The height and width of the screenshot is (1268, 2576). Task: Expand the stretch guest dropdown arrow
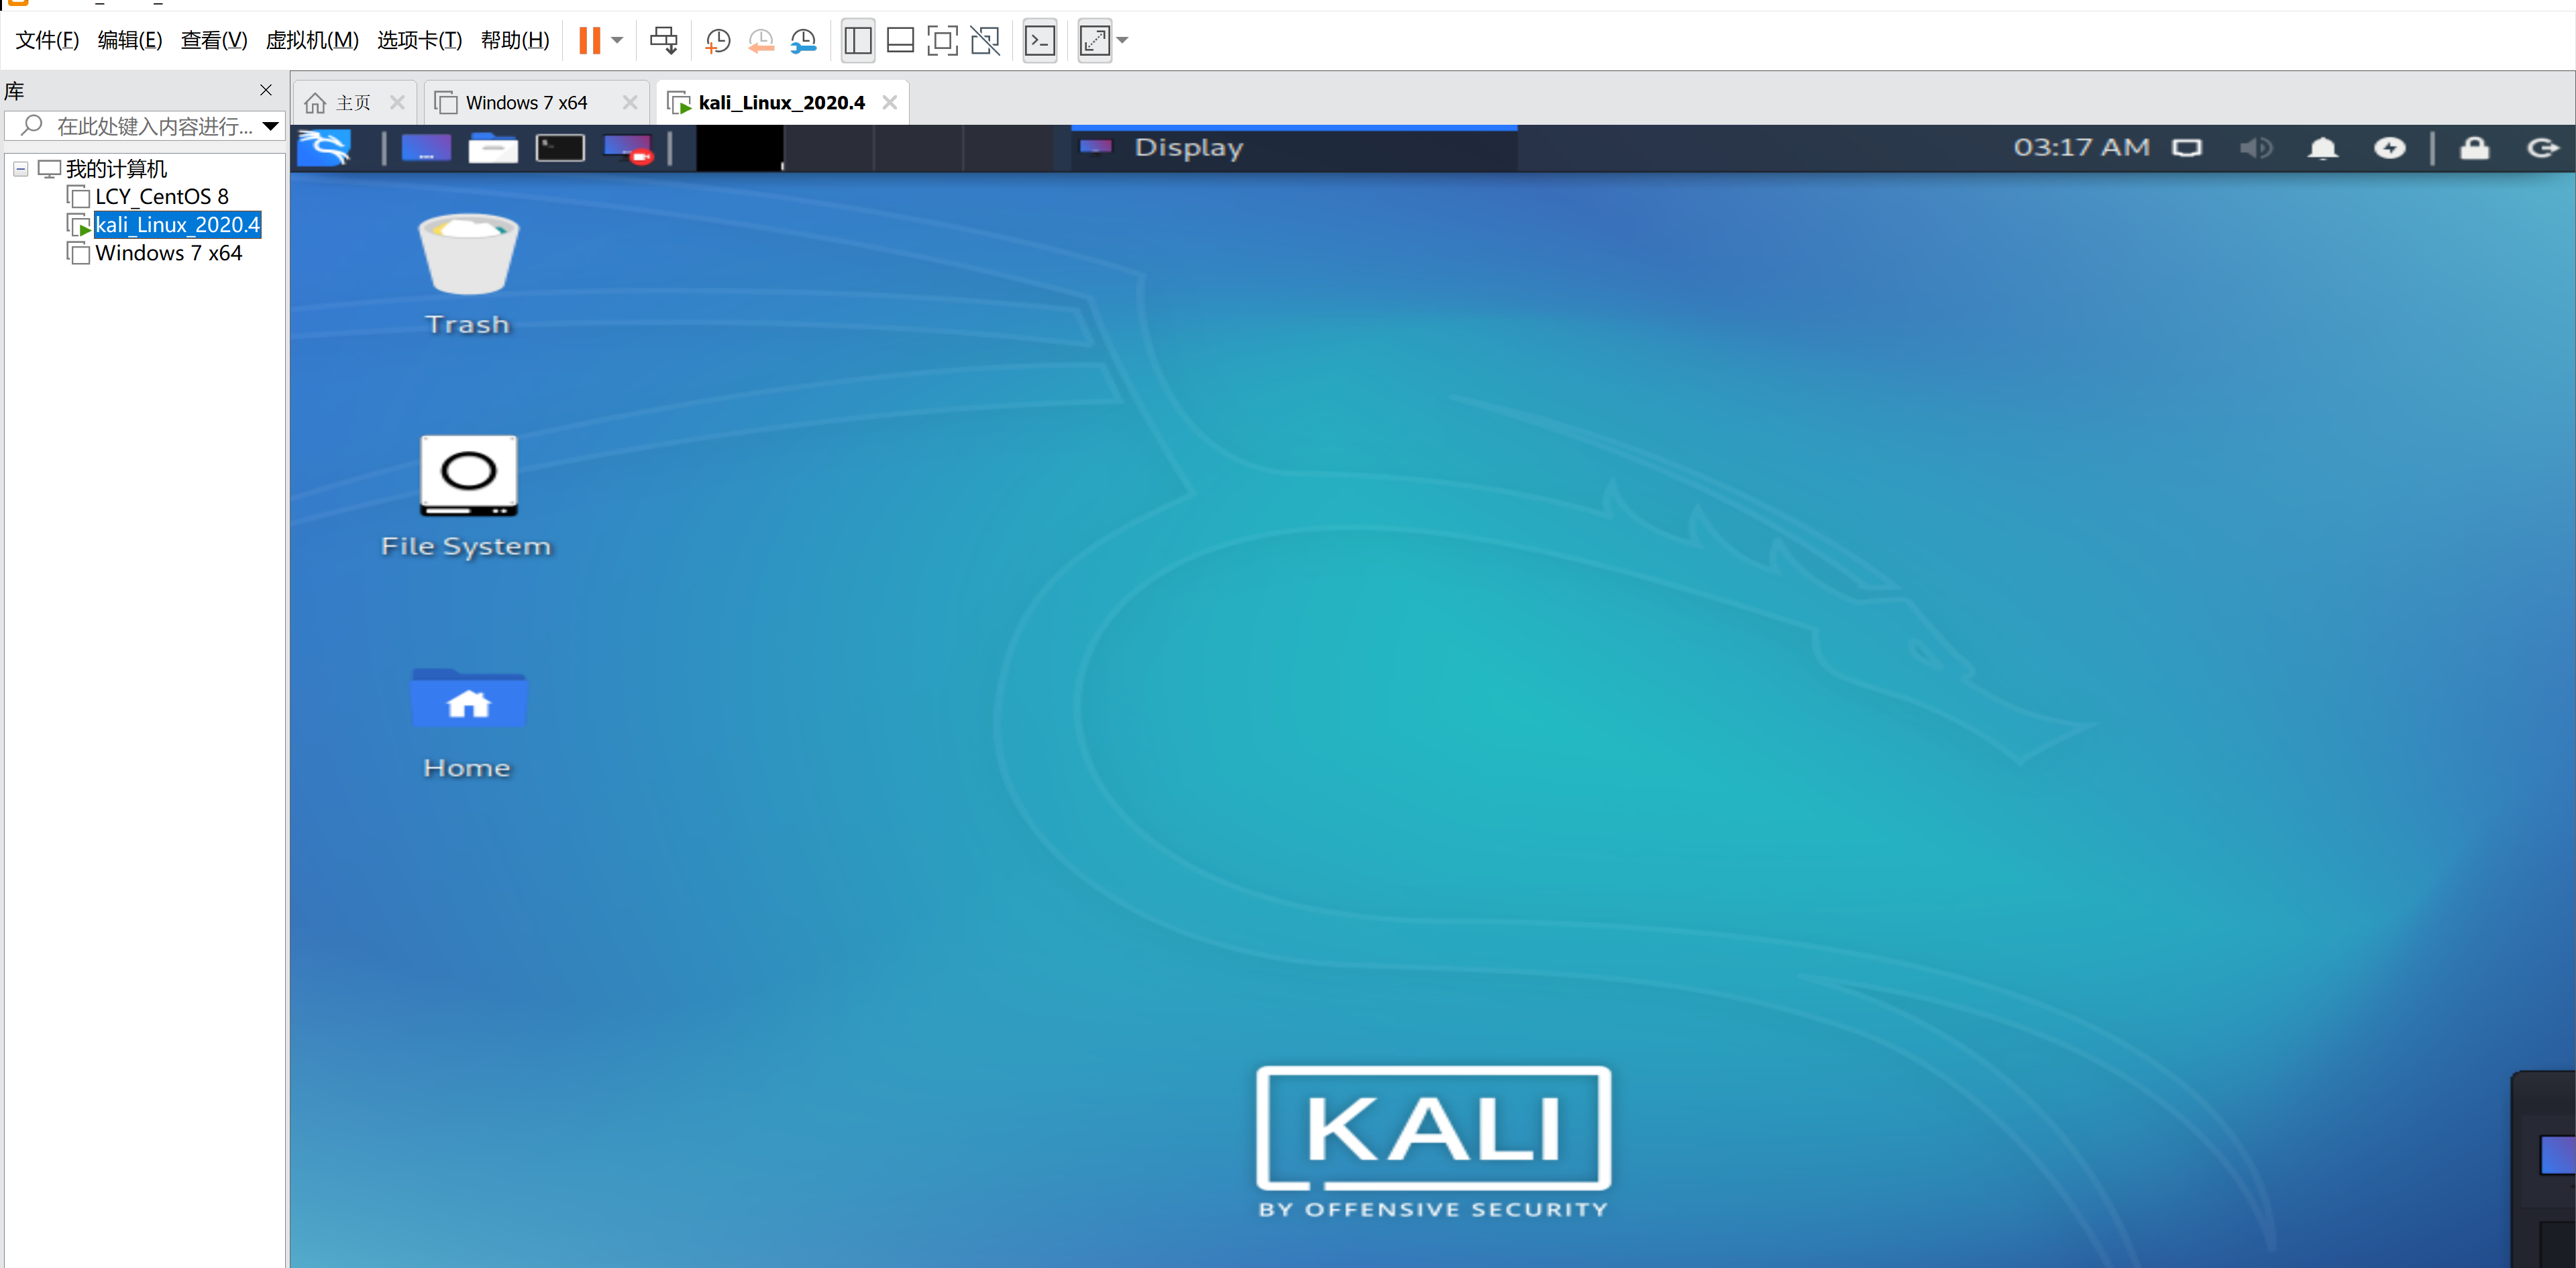[1123, 41]
